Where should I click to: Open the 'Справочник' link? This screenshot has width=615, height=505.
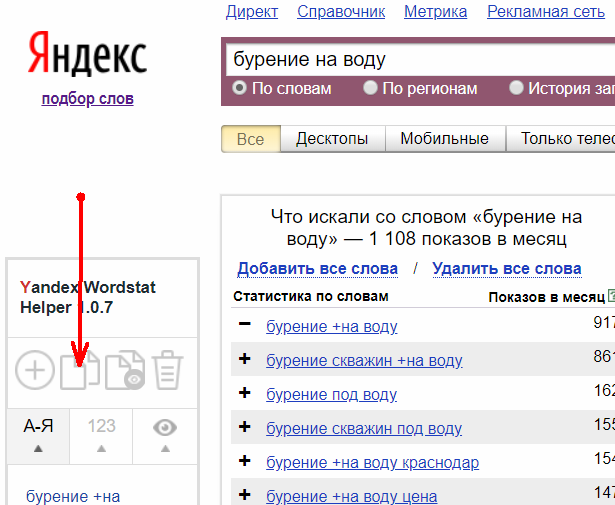[x=341, y=12]
